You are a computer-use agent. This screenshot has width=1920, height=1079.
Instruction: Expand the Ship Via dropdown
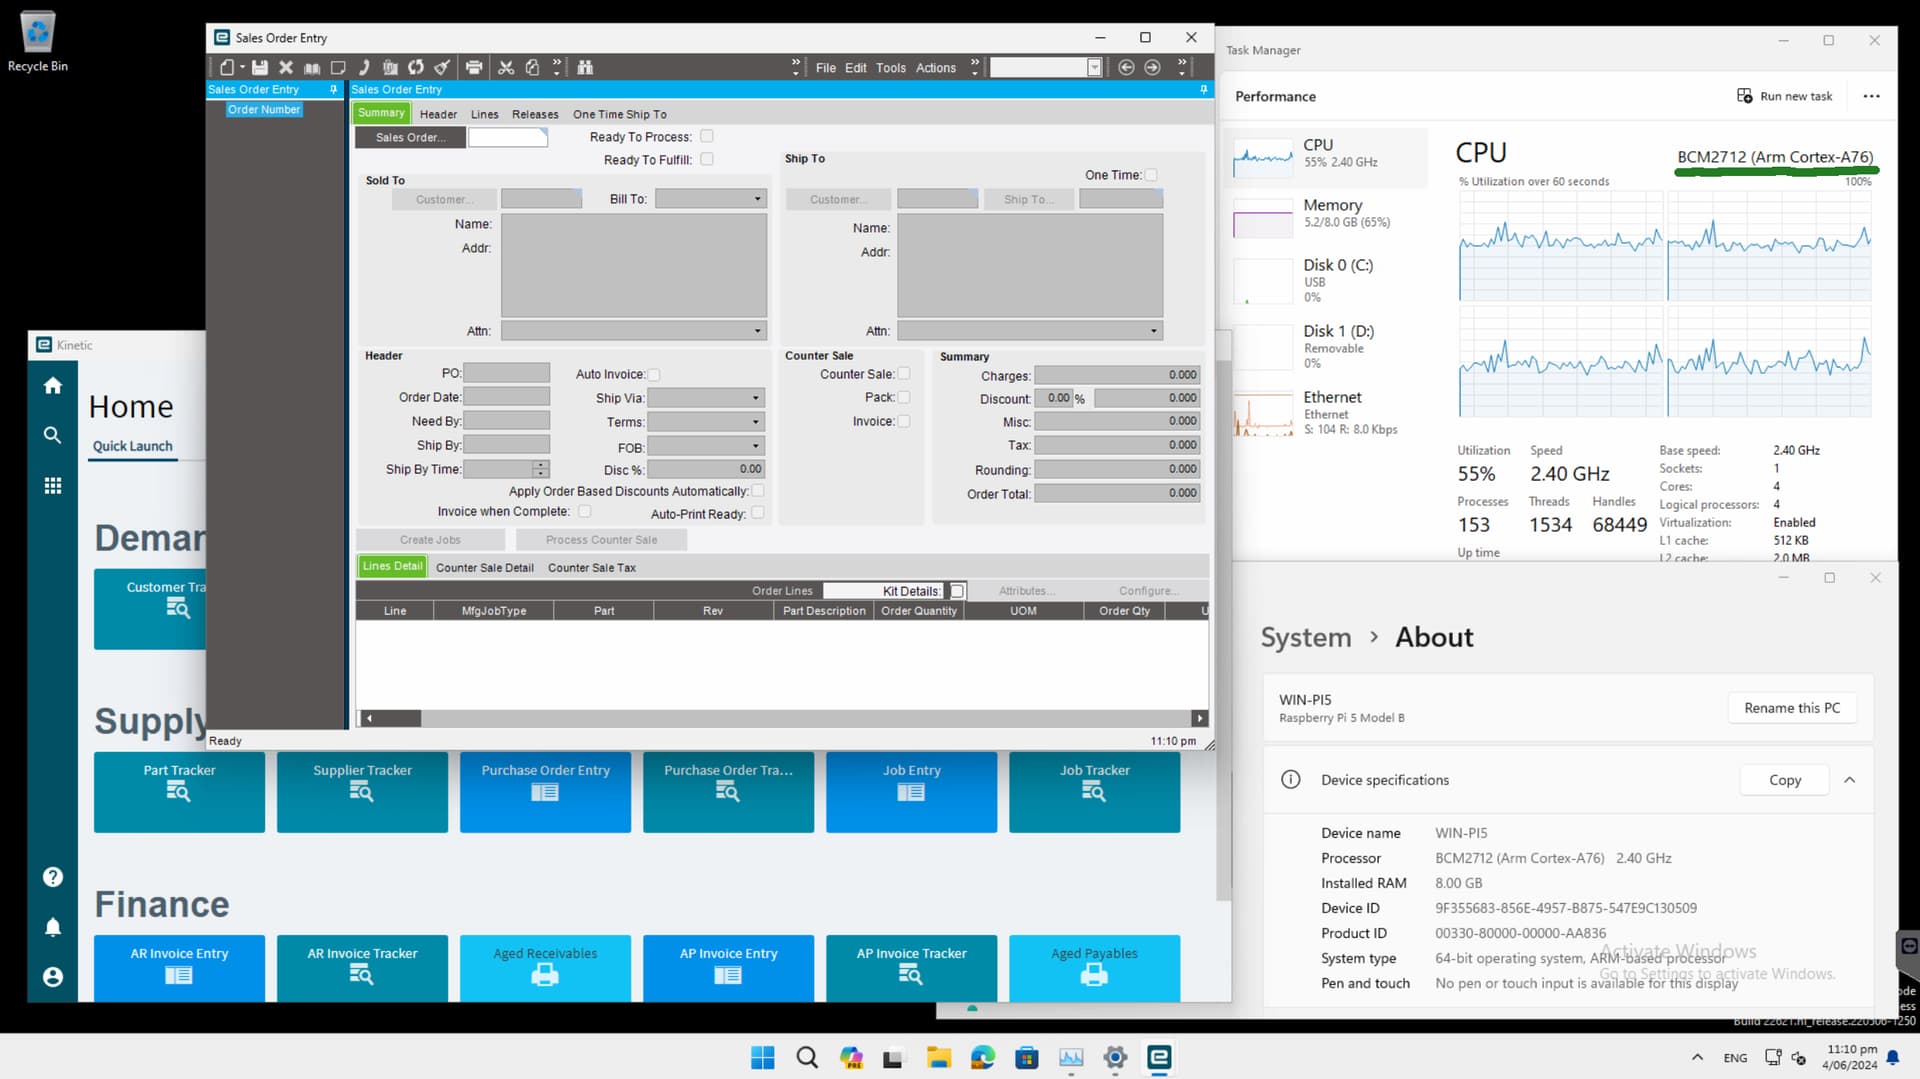756,398
